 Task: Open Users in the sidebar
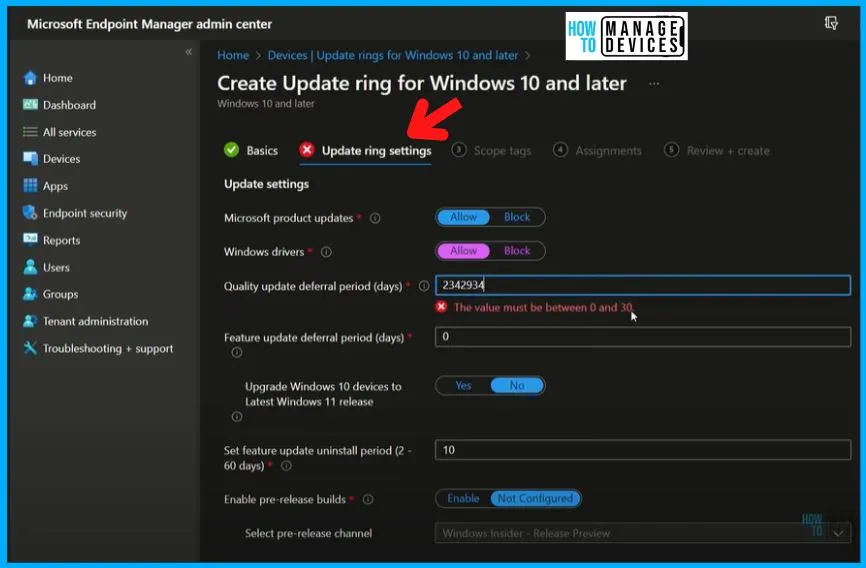tap(56, 267)
